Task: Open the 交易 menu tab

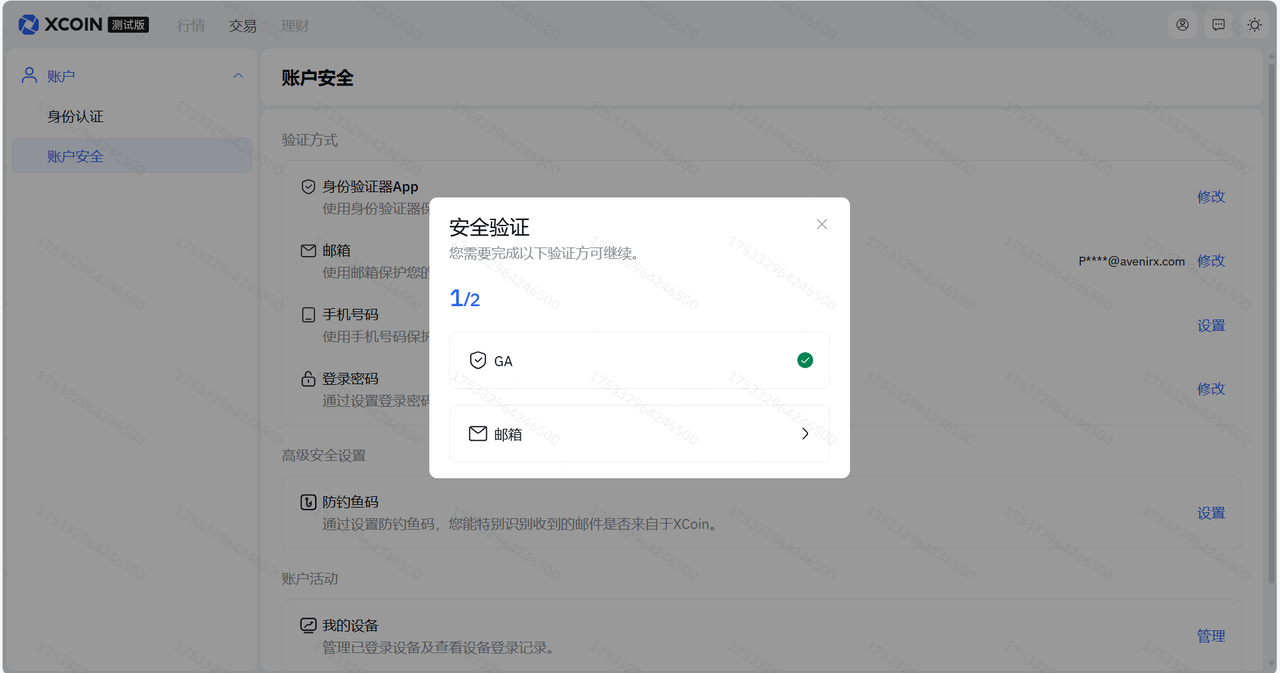Action: tap(243, 26)
